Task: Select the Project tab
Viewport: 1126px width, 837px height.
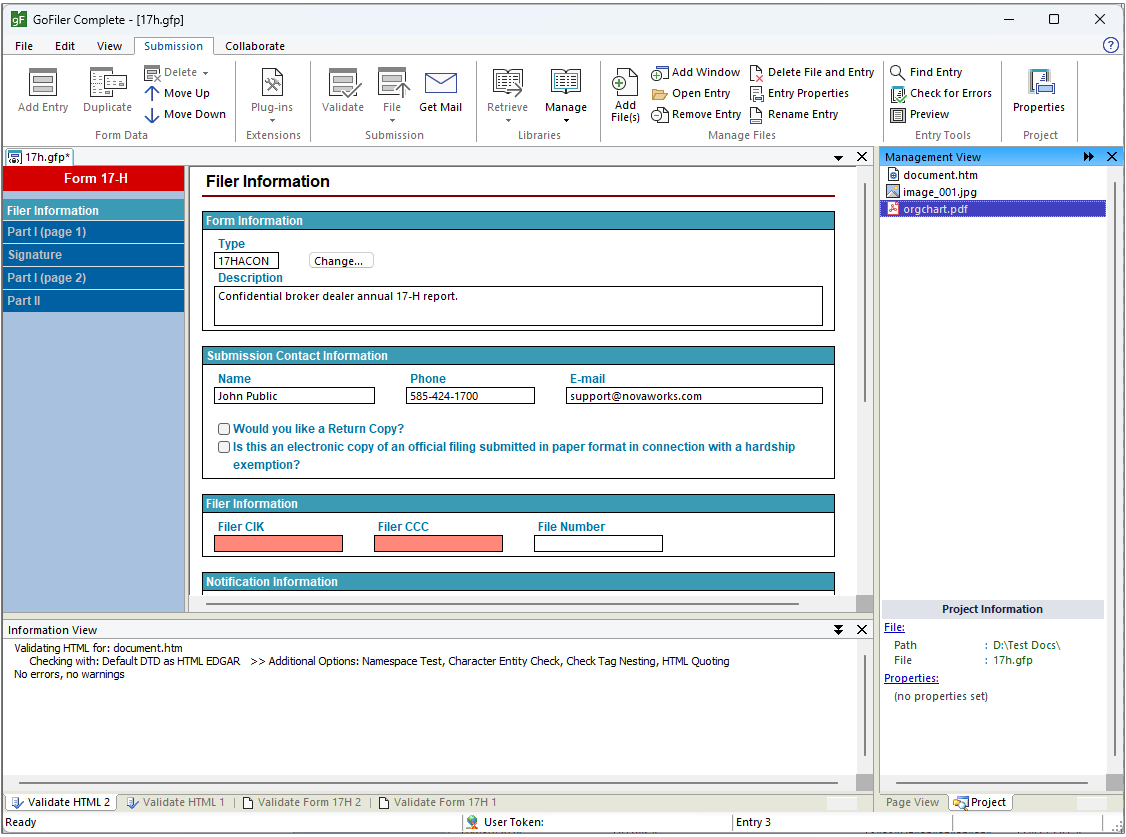Action: click(981, 803)
